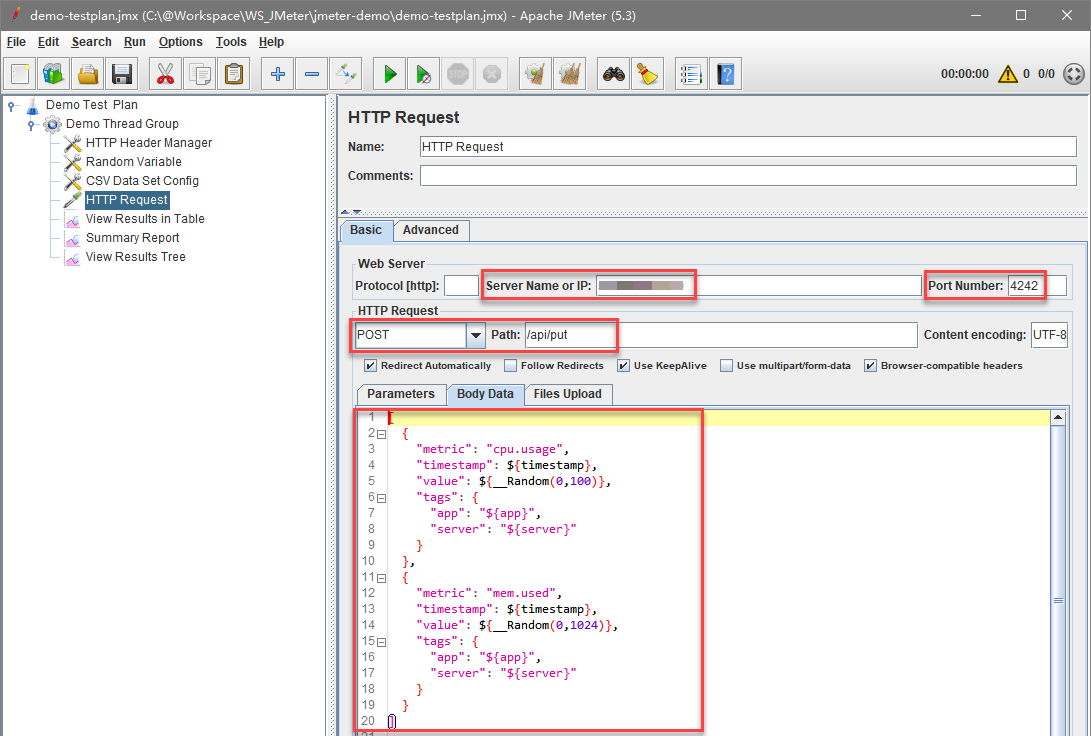
Task: Click the Expand All plus icon
Action: tap(278, 74)
